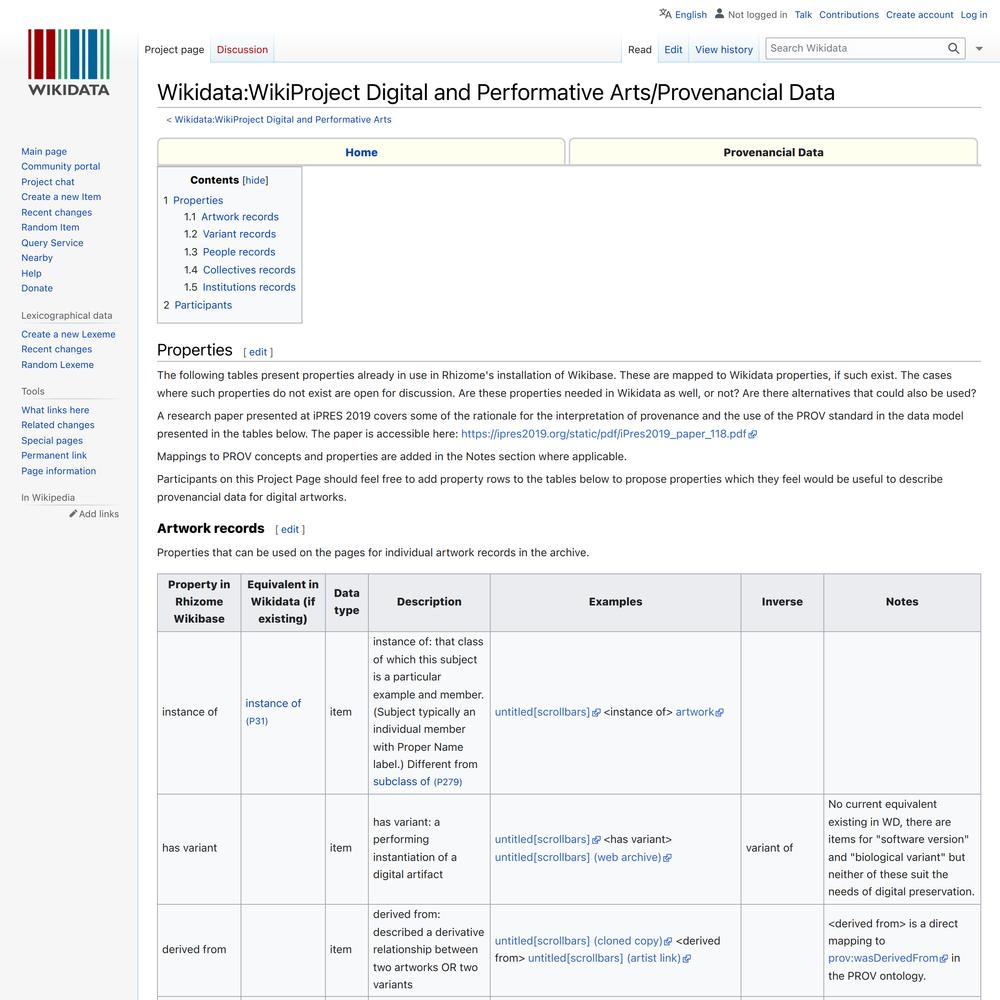The height and width of the screenshot is (1000, 1000).
Task: Switch to the Project page tab
Action: click(x=174, y=50)
